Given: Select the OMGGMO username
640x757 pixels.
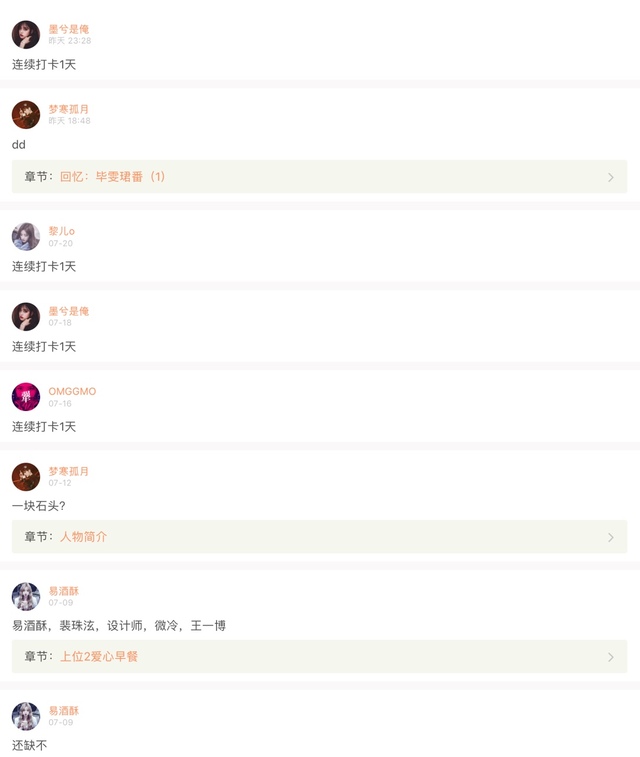Looking at the screenshot, I should (72, 391).
